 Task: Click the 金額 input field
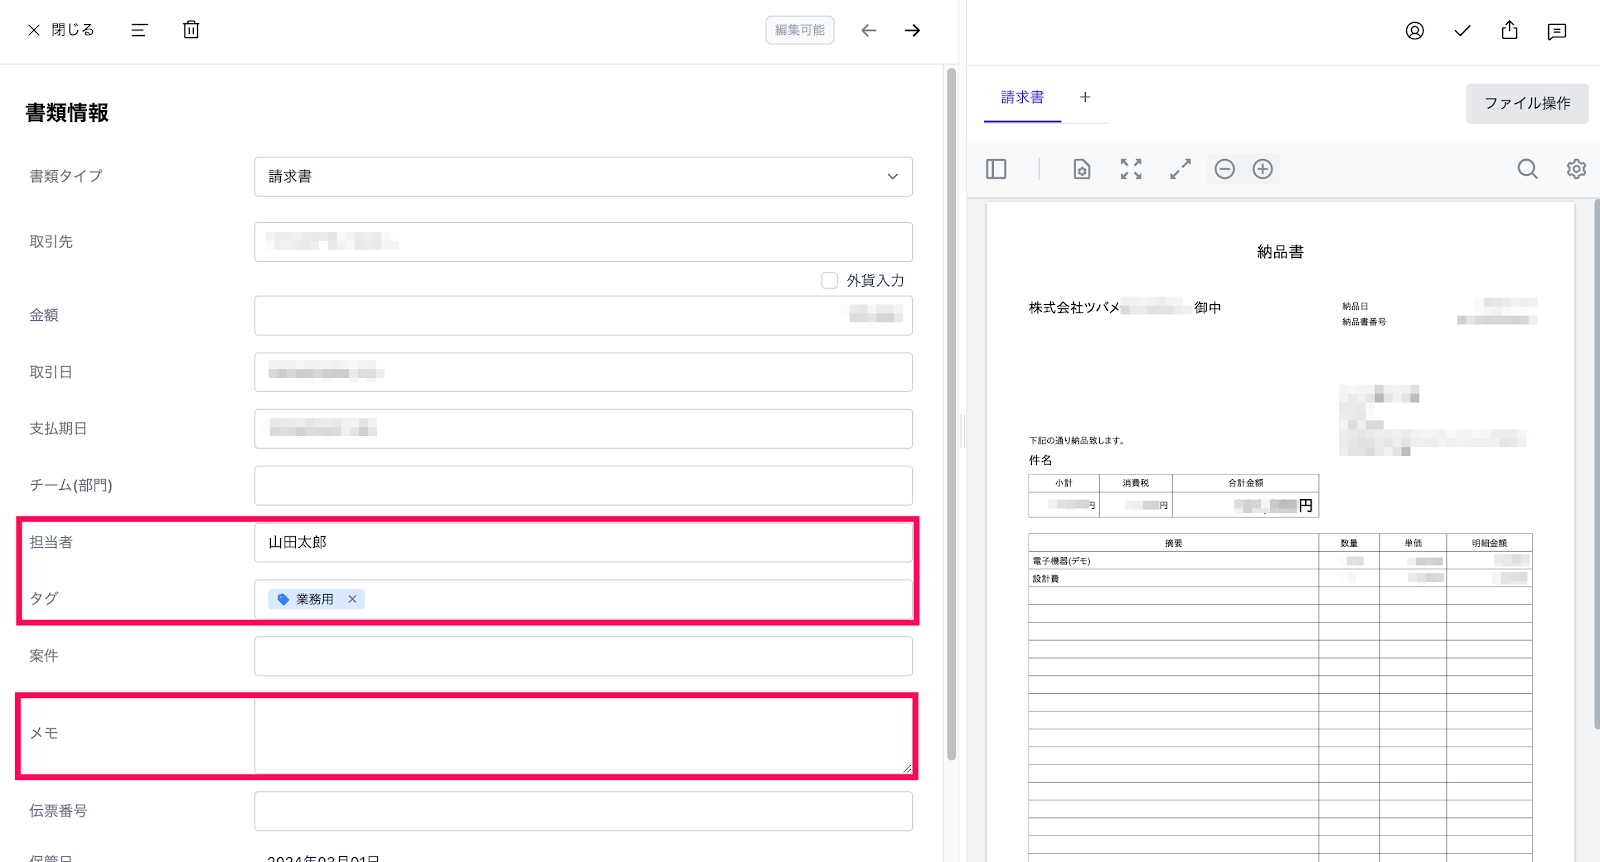point(583,316)
